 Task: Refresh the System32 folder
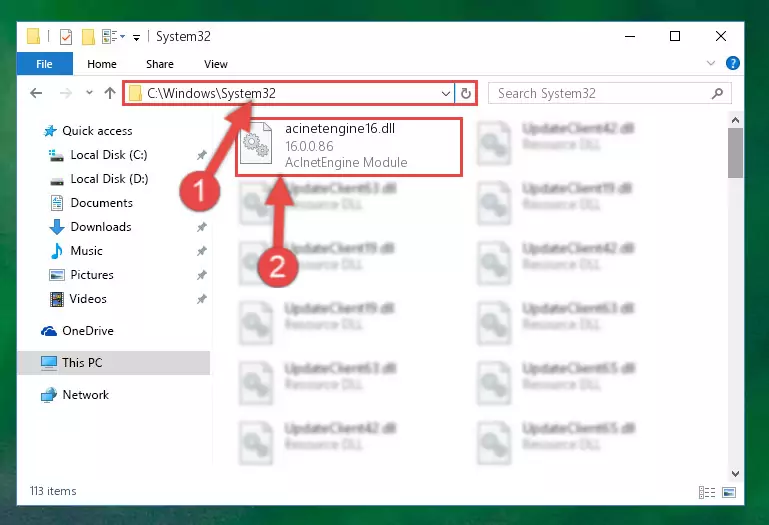click(466, 93)
